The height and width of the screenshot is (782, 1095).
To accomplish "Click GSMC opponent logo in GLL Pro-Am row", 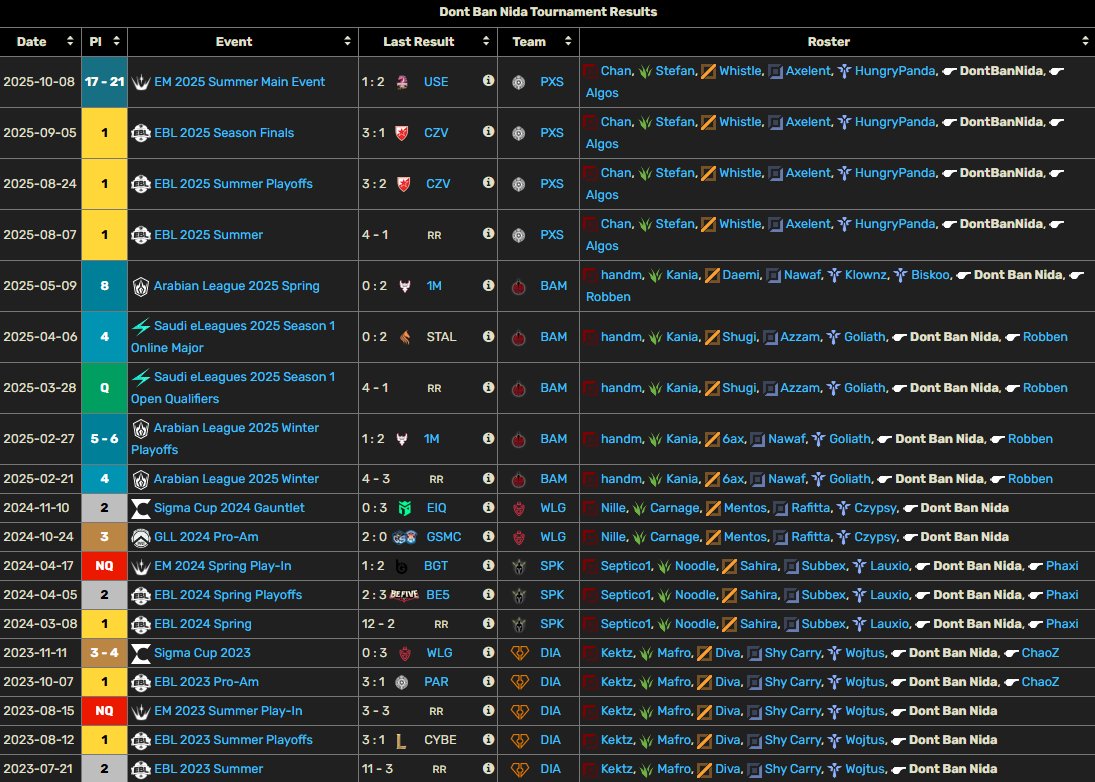I will pyautogui.click(x=404, y=537).
